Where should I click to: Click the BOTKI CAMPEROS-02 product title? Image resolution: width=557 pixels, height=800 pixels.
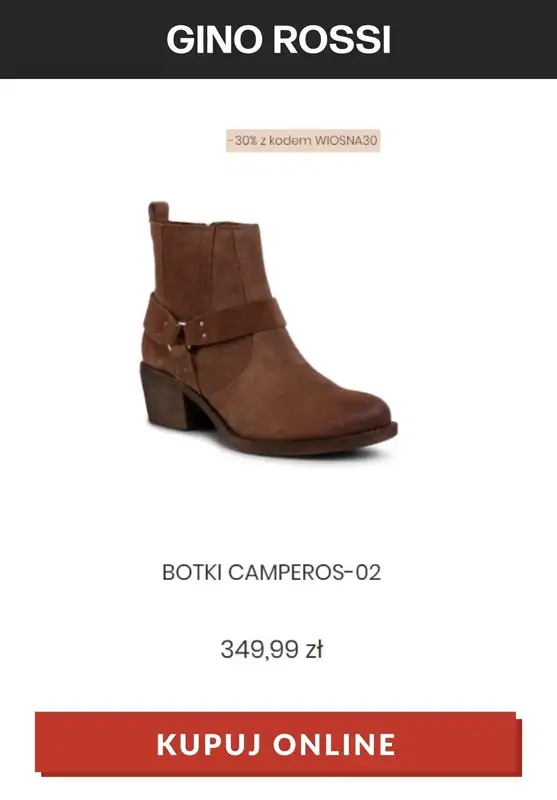pyautogui.click(x=271, y=572)
